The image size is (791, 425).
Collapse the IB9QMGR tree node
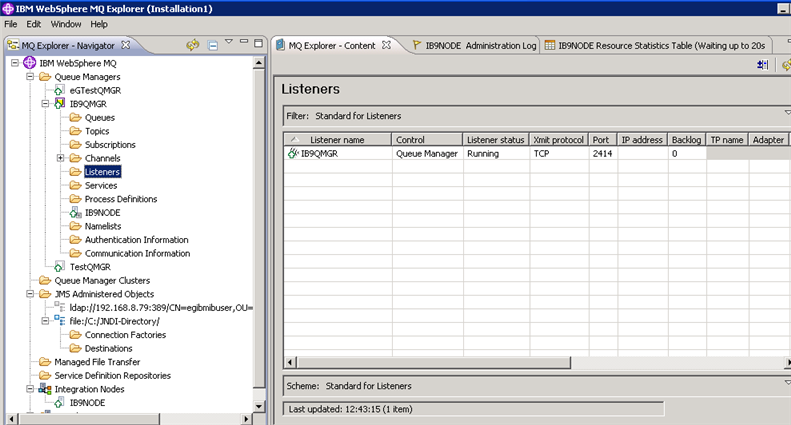click(x=45, y=103)
